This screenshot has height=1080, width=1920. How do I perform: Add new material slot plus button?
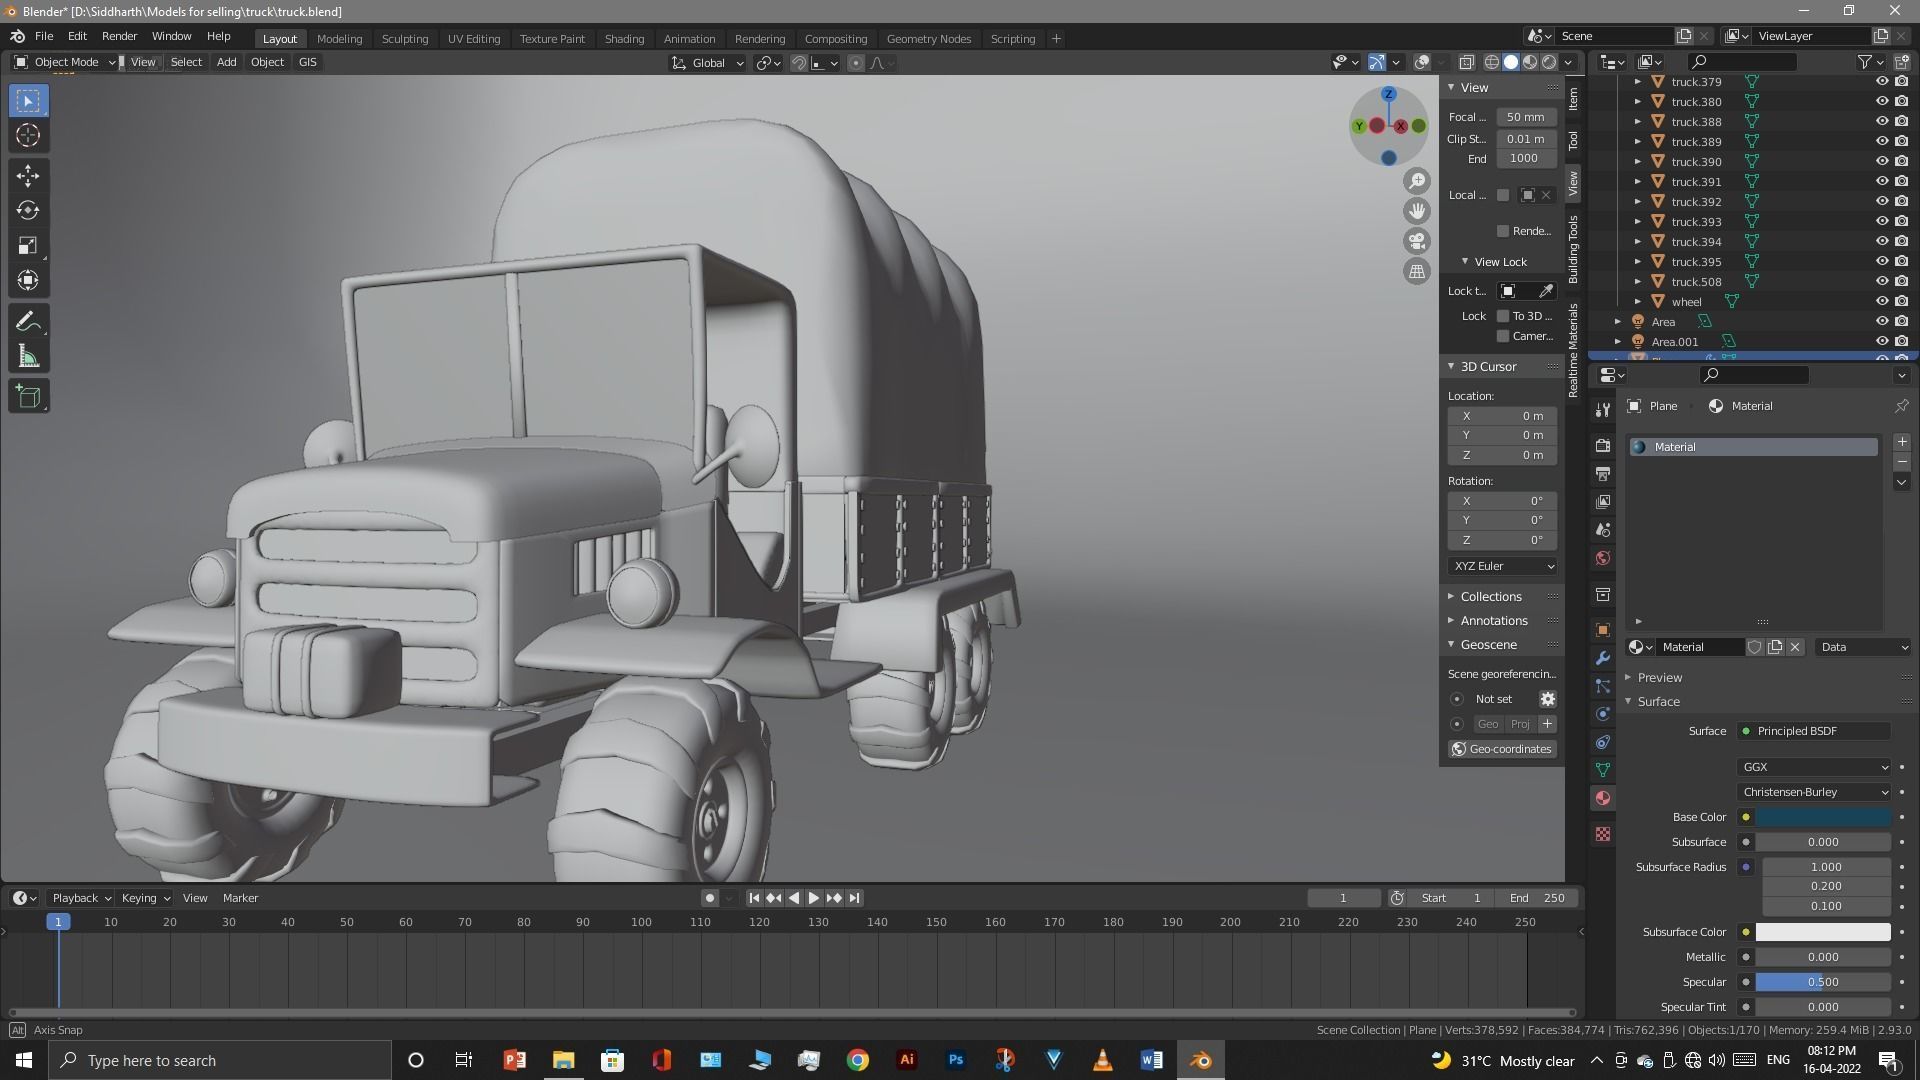(1901, 442)
